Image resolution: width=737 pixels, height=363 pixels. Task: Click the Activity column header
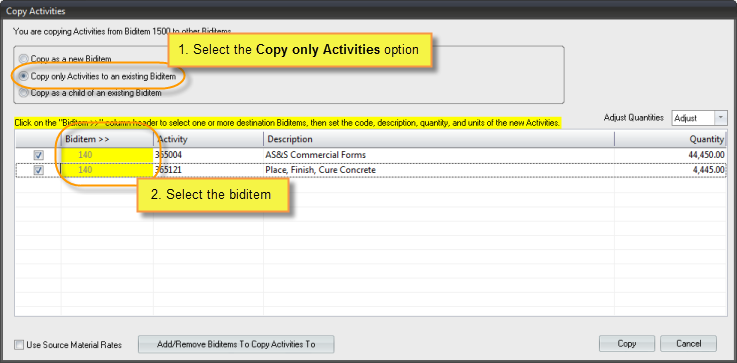pyautogui.click(x=208, y=139)
